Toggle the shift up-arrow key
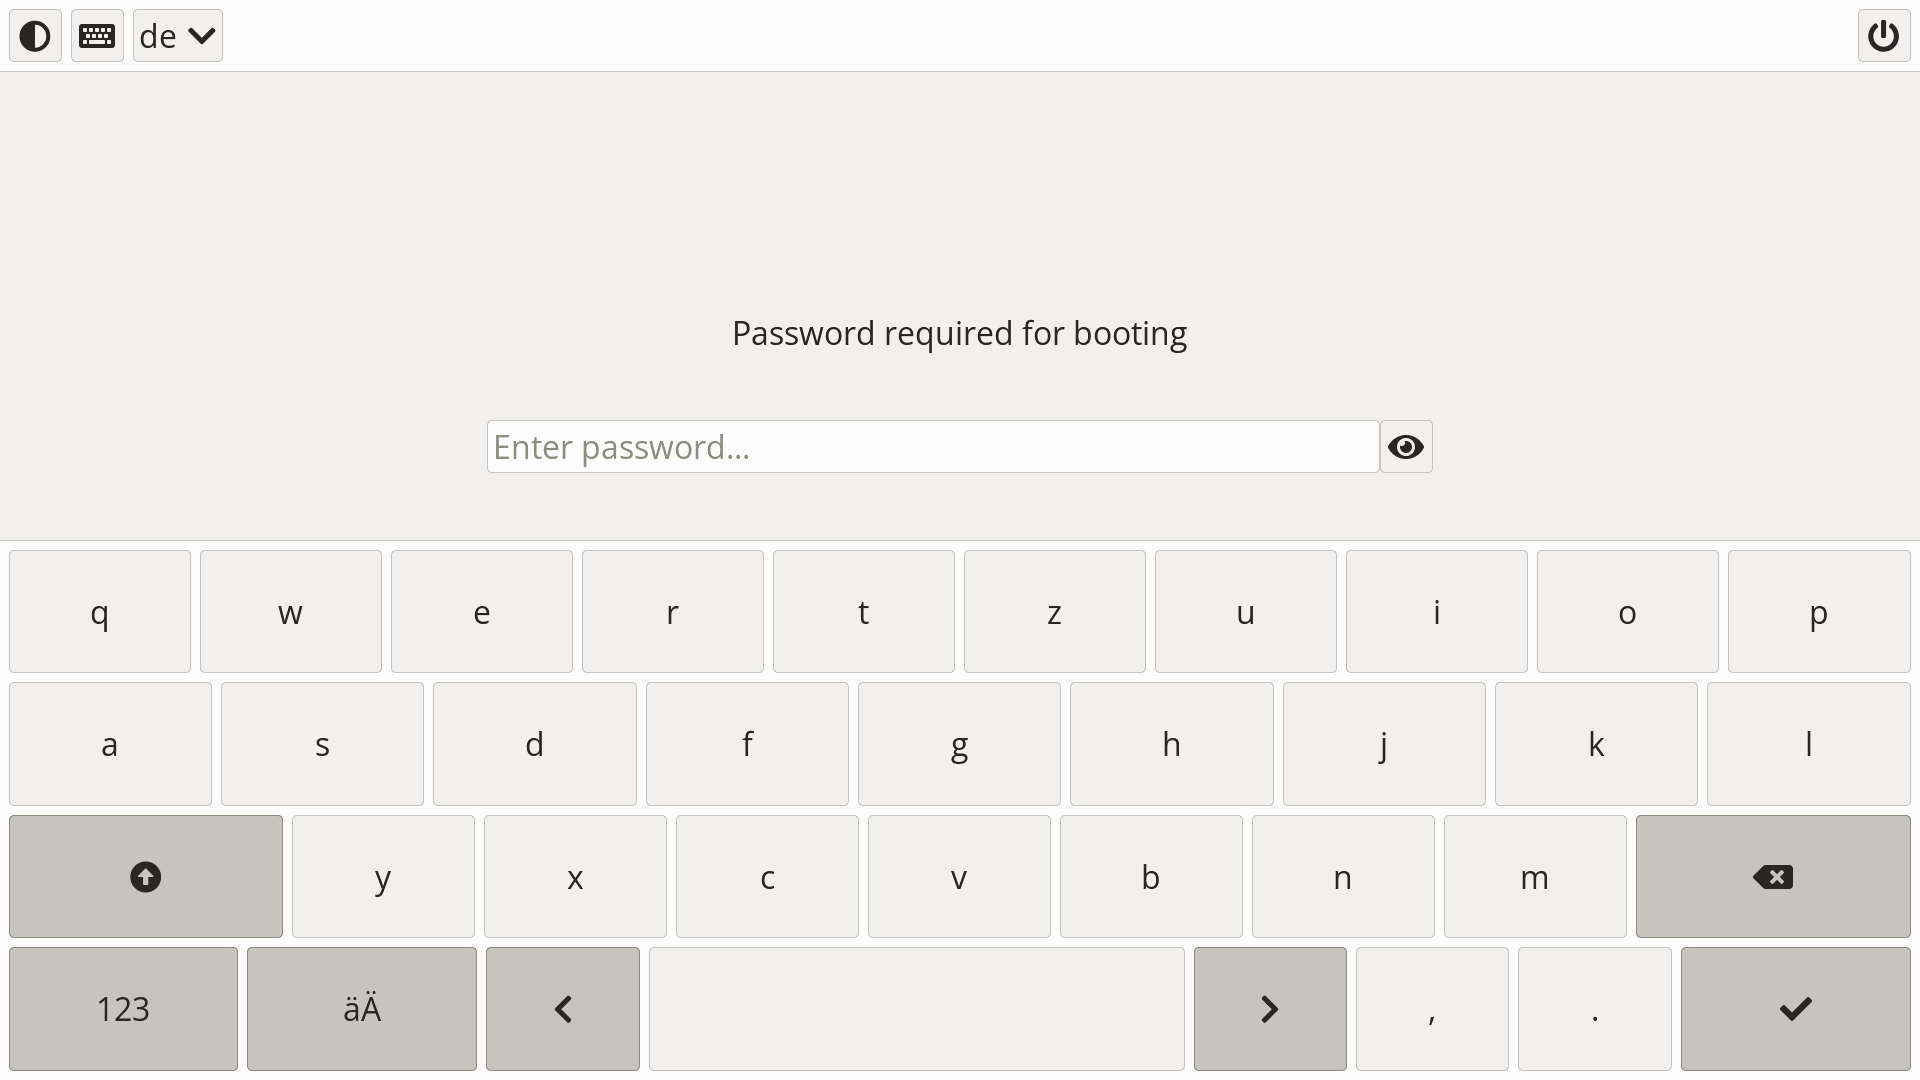The height and width of the screenshot is (1080, 1920). click(146, 877)
